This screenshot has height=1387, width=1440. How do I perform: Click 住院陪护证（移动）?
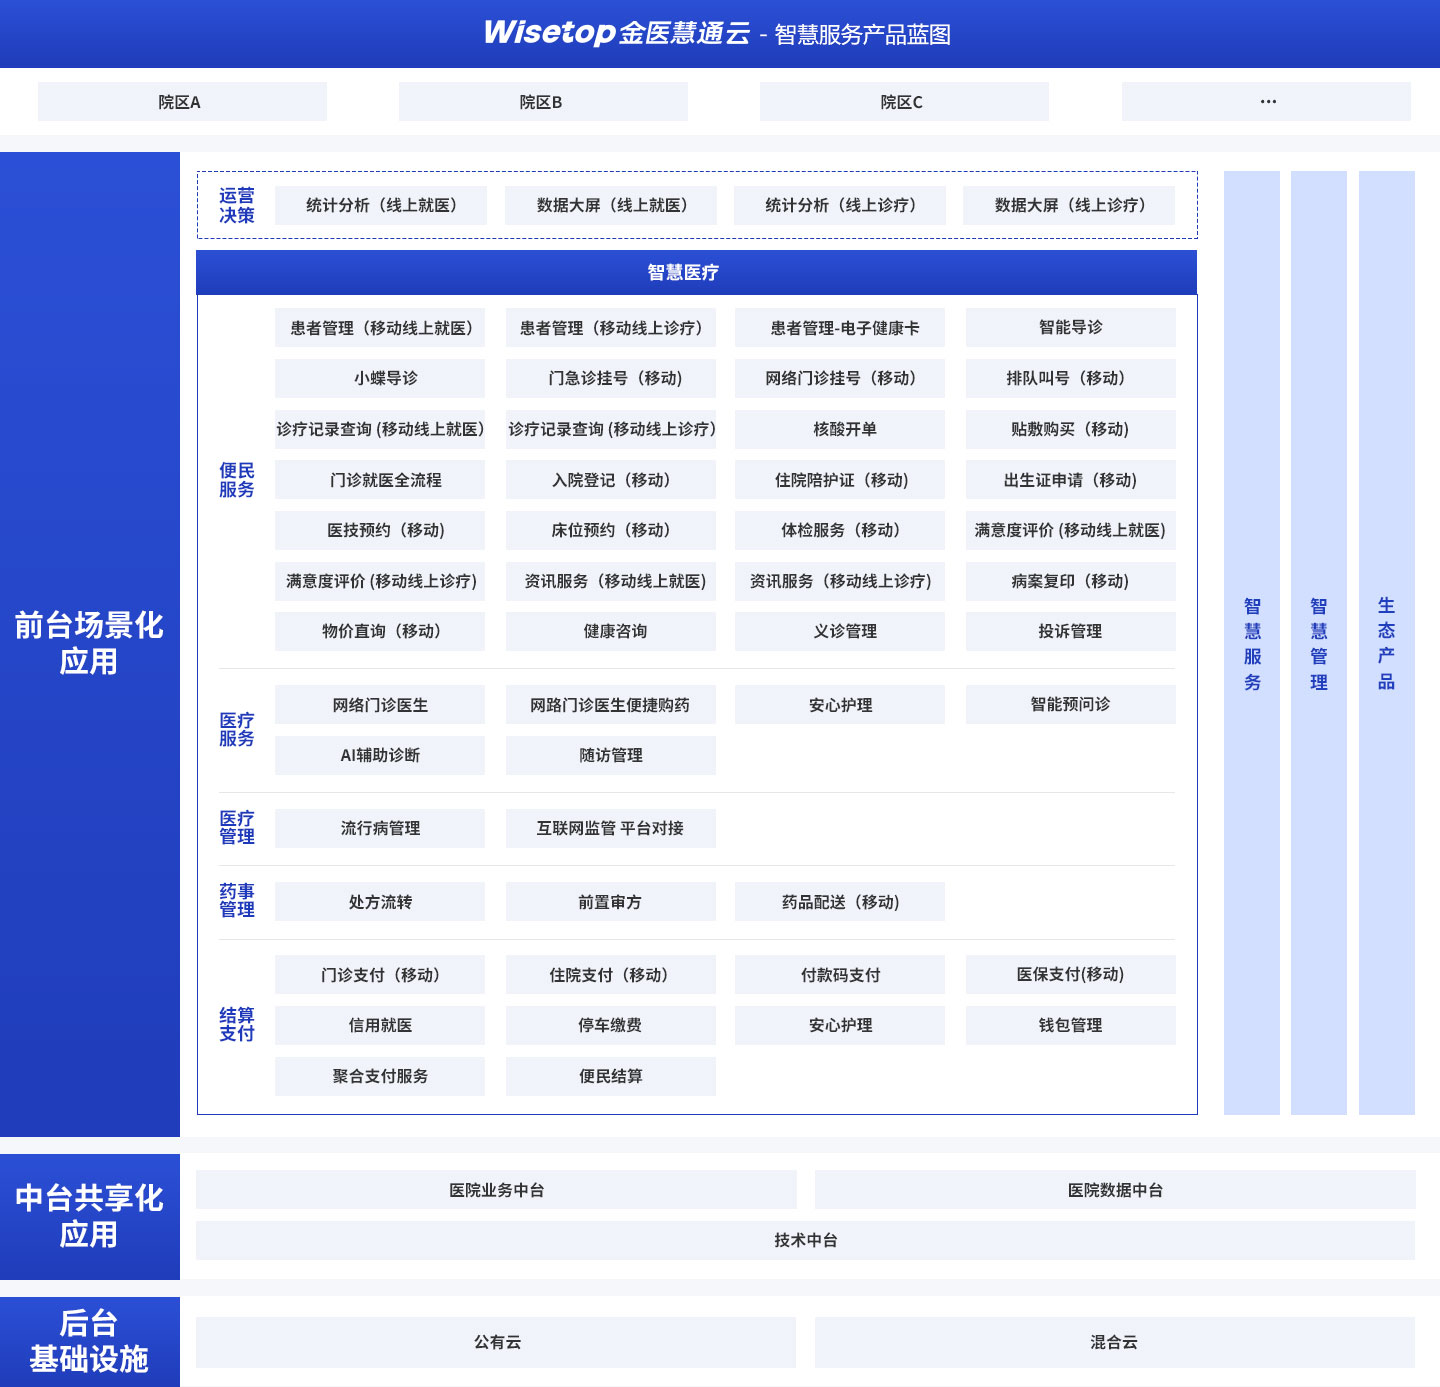pyautogui.click(x=840, y=480)
